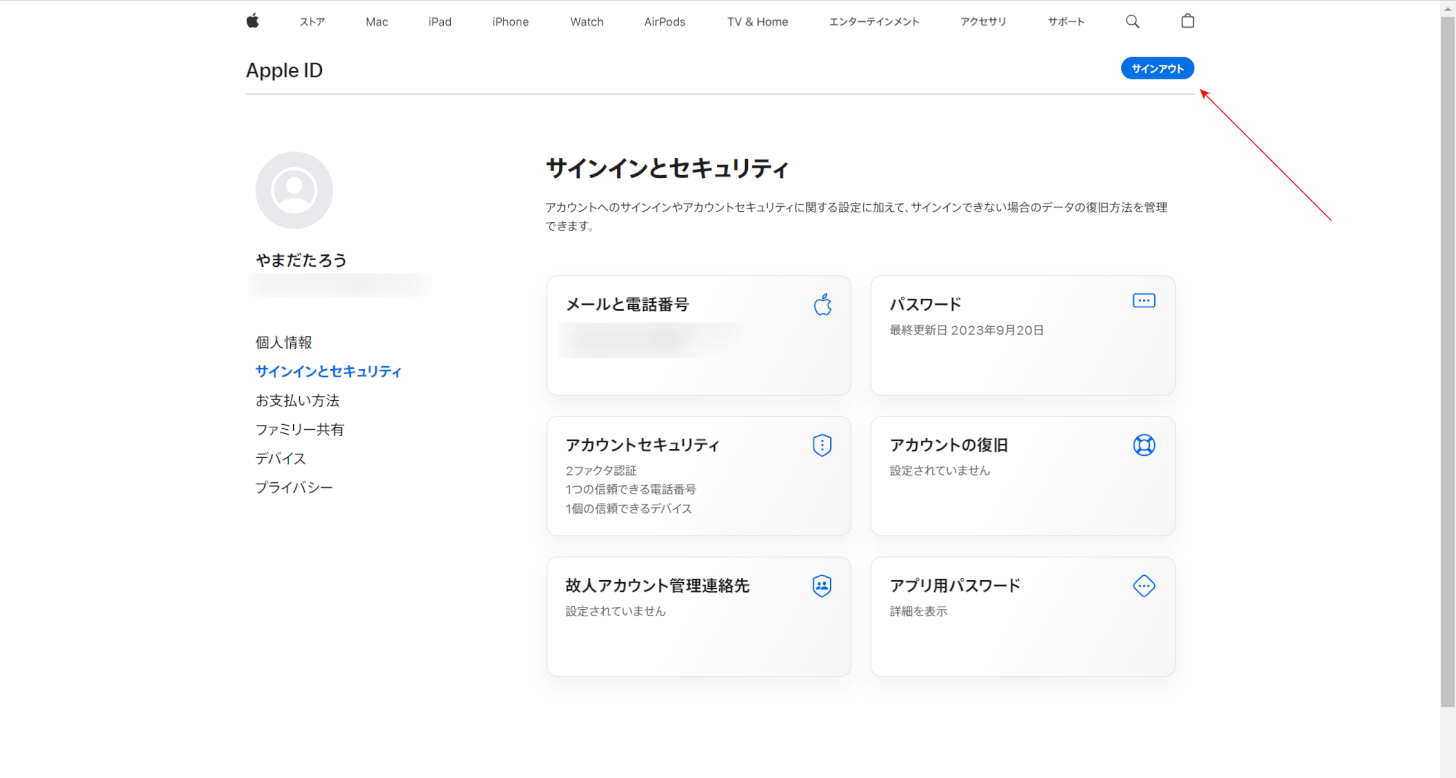Open the TV & Home menu

pos(757,22)
